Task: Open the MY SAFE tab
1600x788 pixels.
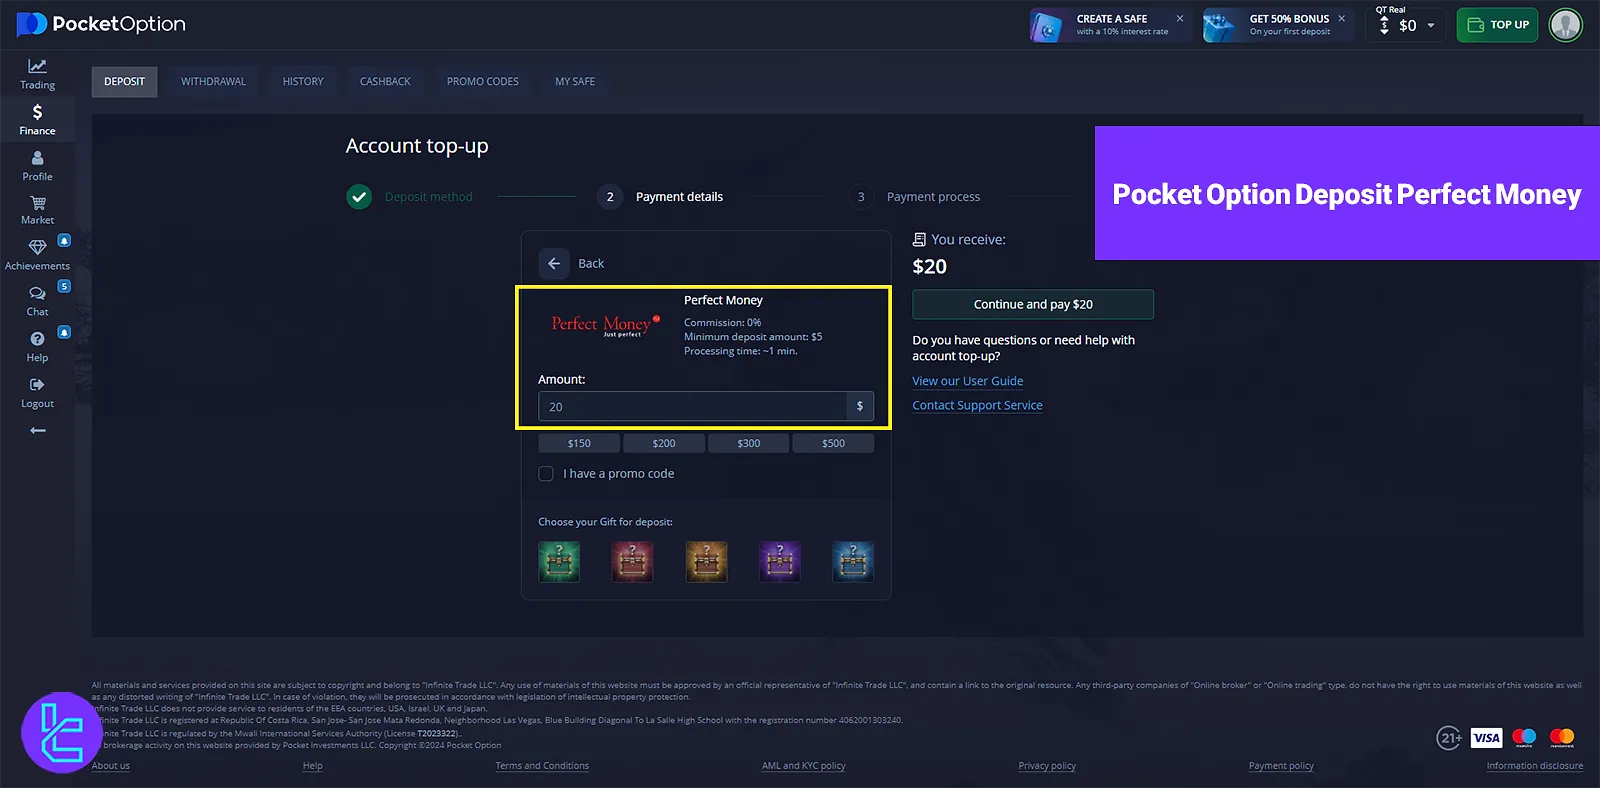Action: pos(575,82)
